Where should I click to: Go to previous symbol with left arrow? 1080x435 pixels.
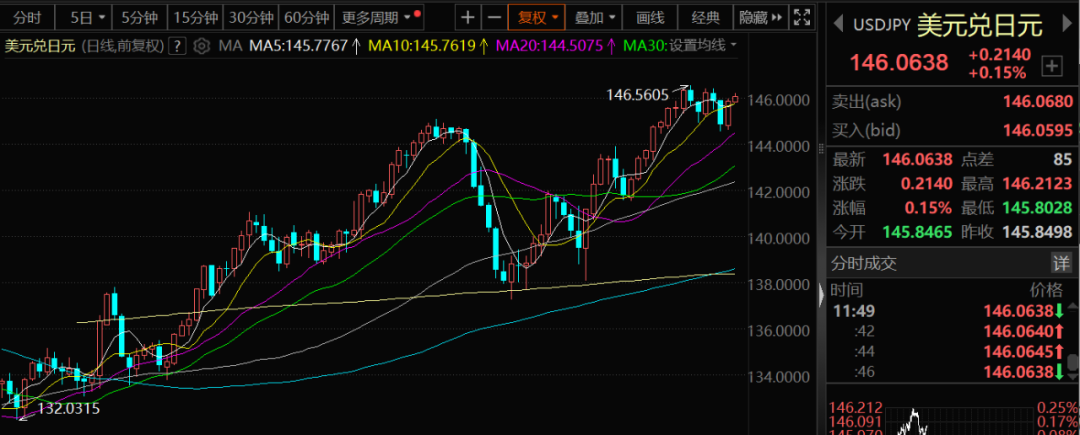tap(838, 24)
